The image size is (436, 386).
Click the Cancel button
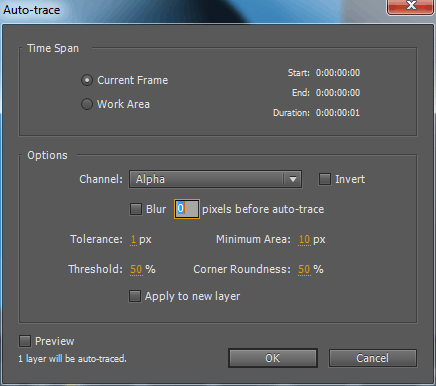pos(373,358)
